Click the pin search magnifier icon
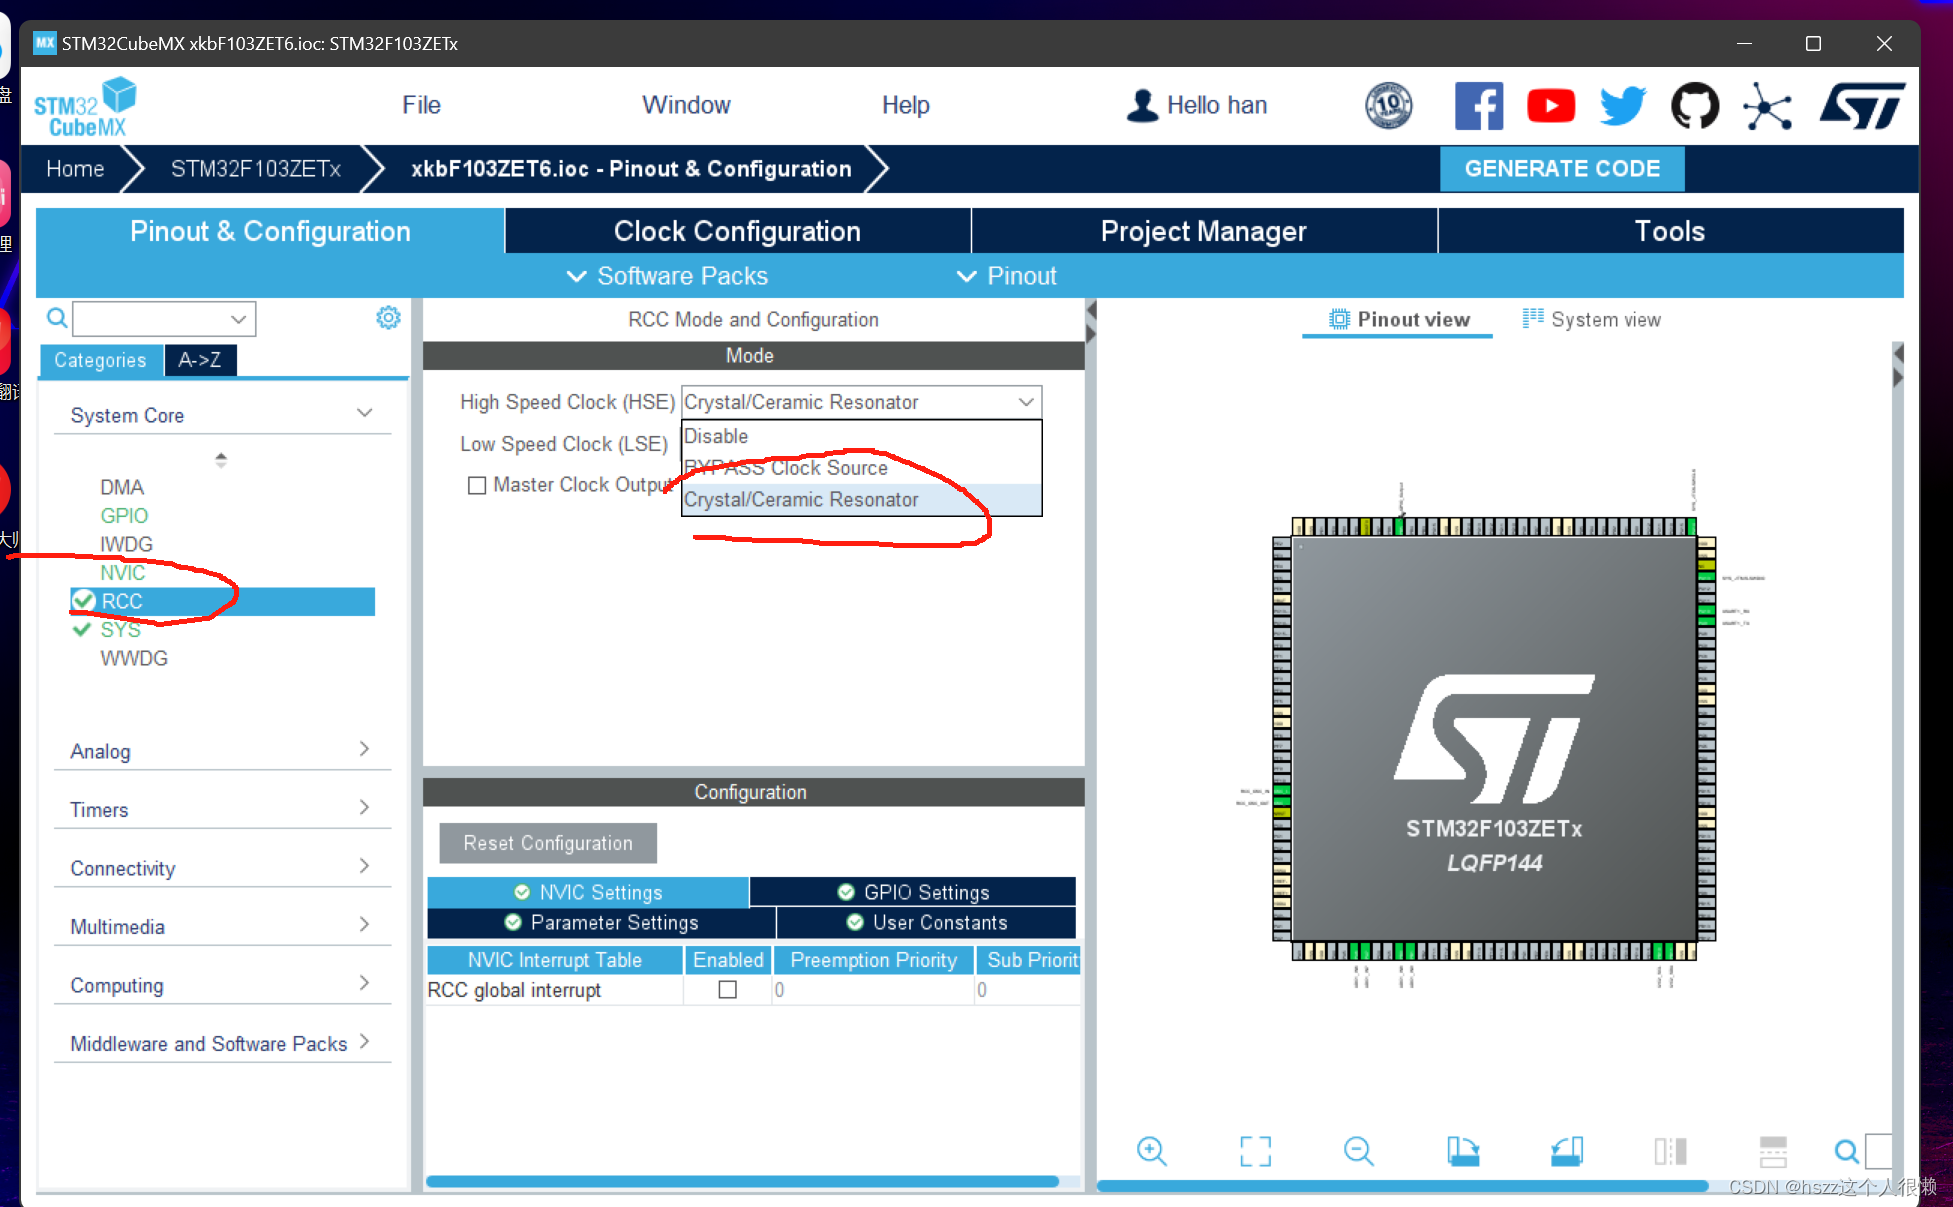The height and width of the screenshot is (1207, 1953). coord(1847,1152)
